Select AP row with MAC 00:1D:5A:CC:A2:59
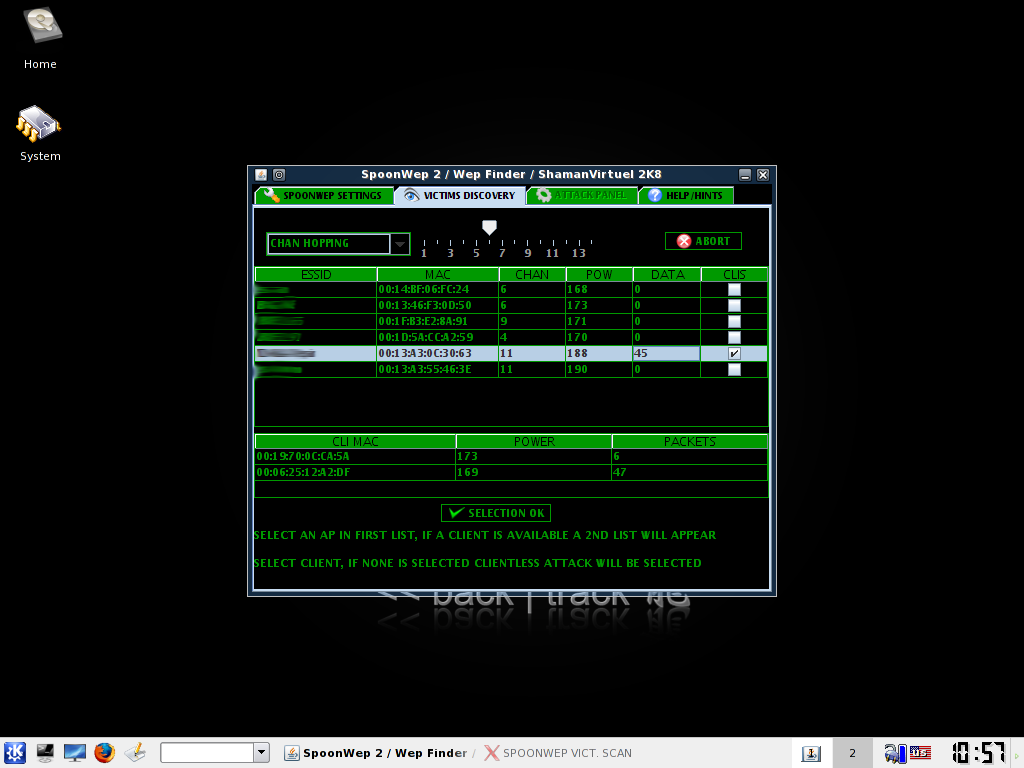This screenshot has width=1024, height=768. 511,337
